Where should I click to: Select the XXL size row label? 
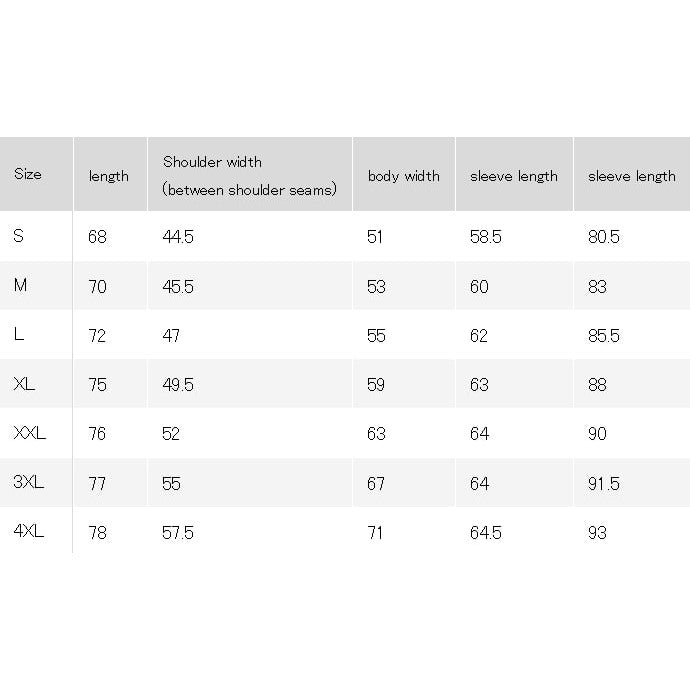tap(29, 433)
